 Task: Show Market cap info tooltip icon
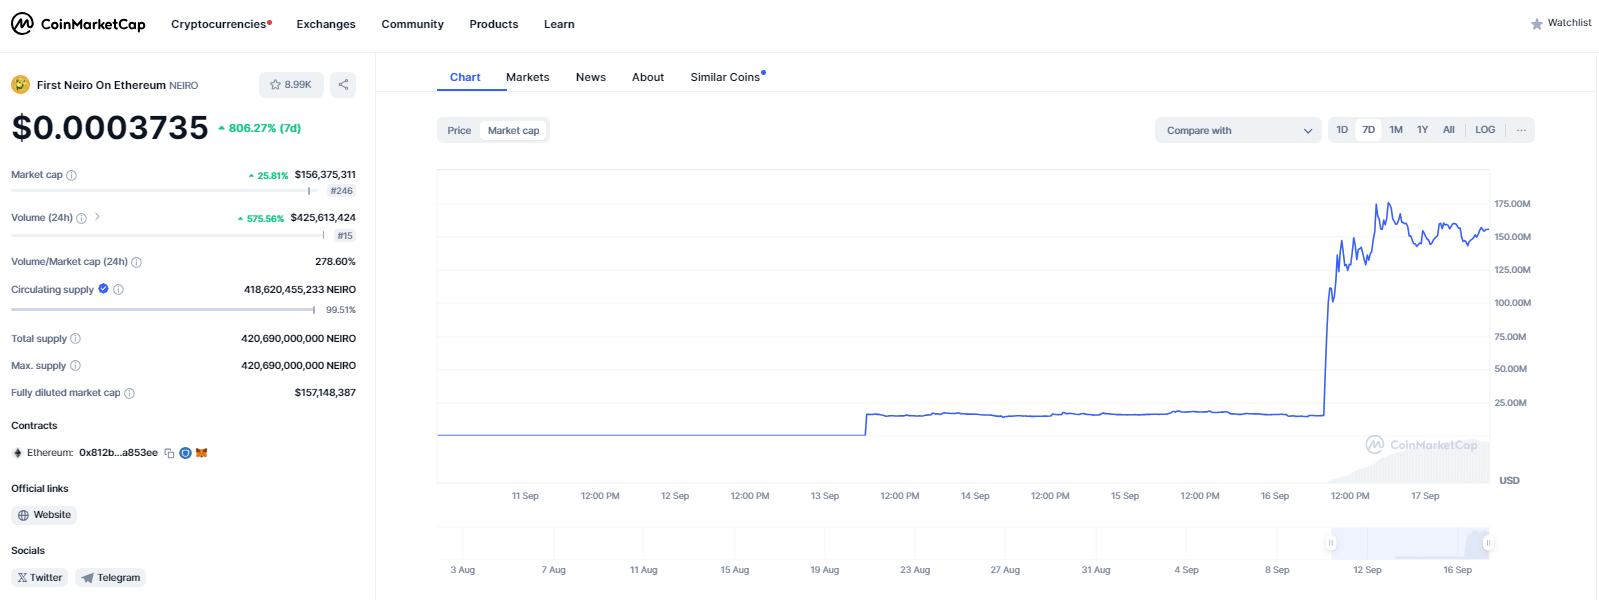[71, 175]
